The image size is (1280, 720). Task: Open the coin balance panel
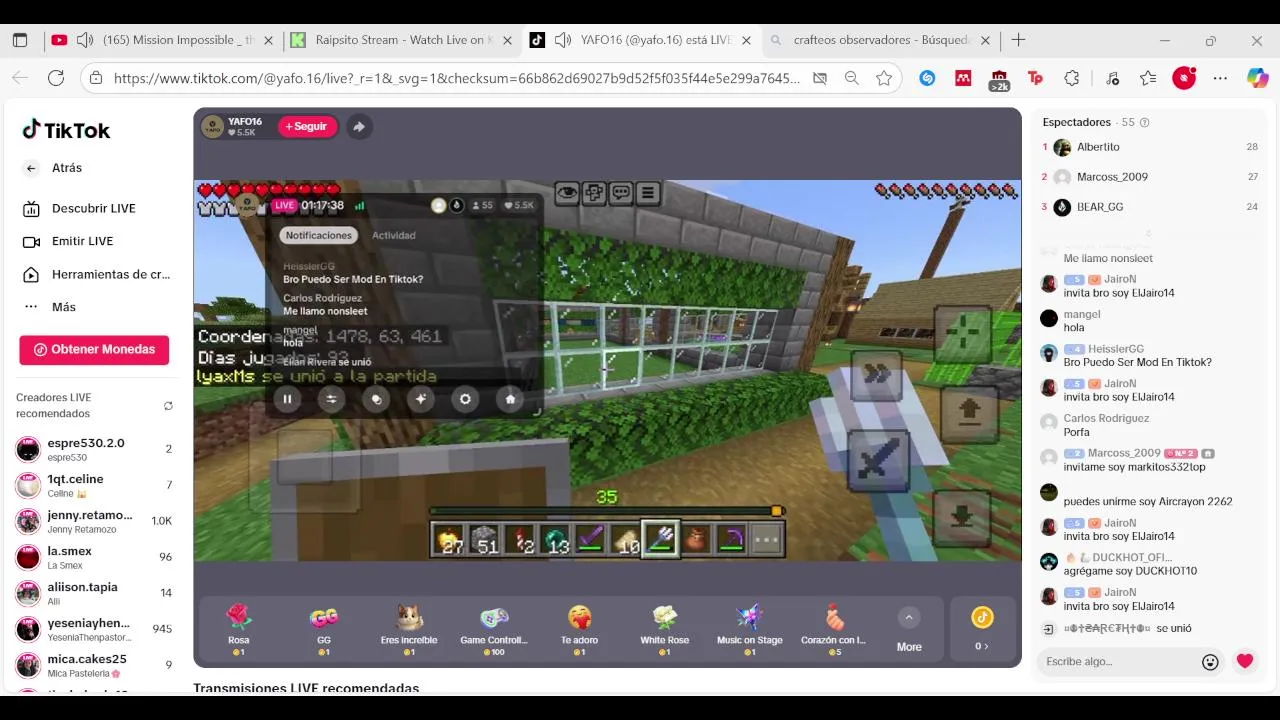[982, 630]
